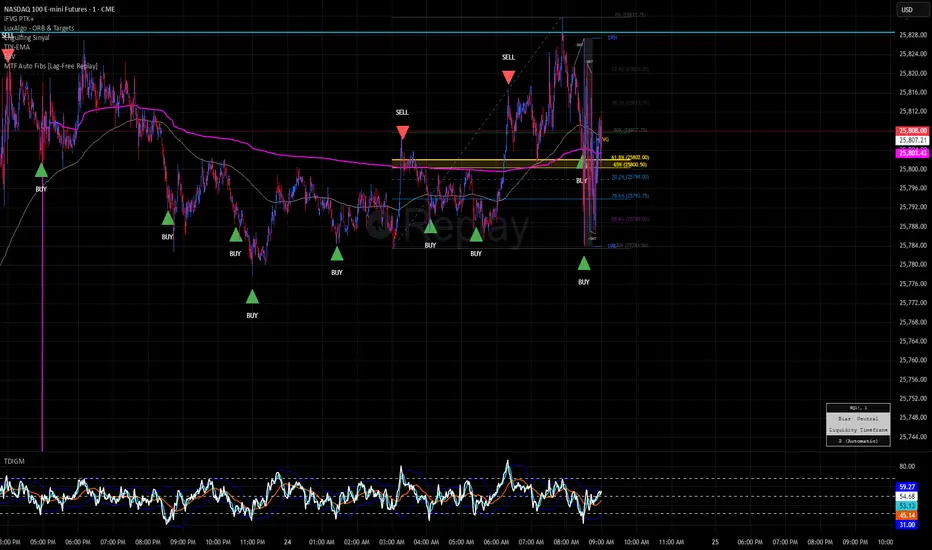Click the 80.00 level on TDIGM scale
This screenshot has height=550, width=932.
point(907,467)
